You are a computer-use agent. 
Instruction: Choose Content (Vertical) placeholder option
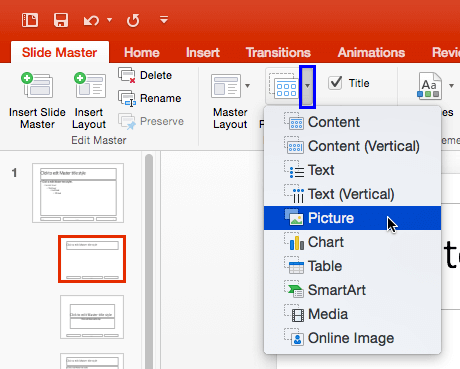[x=352, y=146]
